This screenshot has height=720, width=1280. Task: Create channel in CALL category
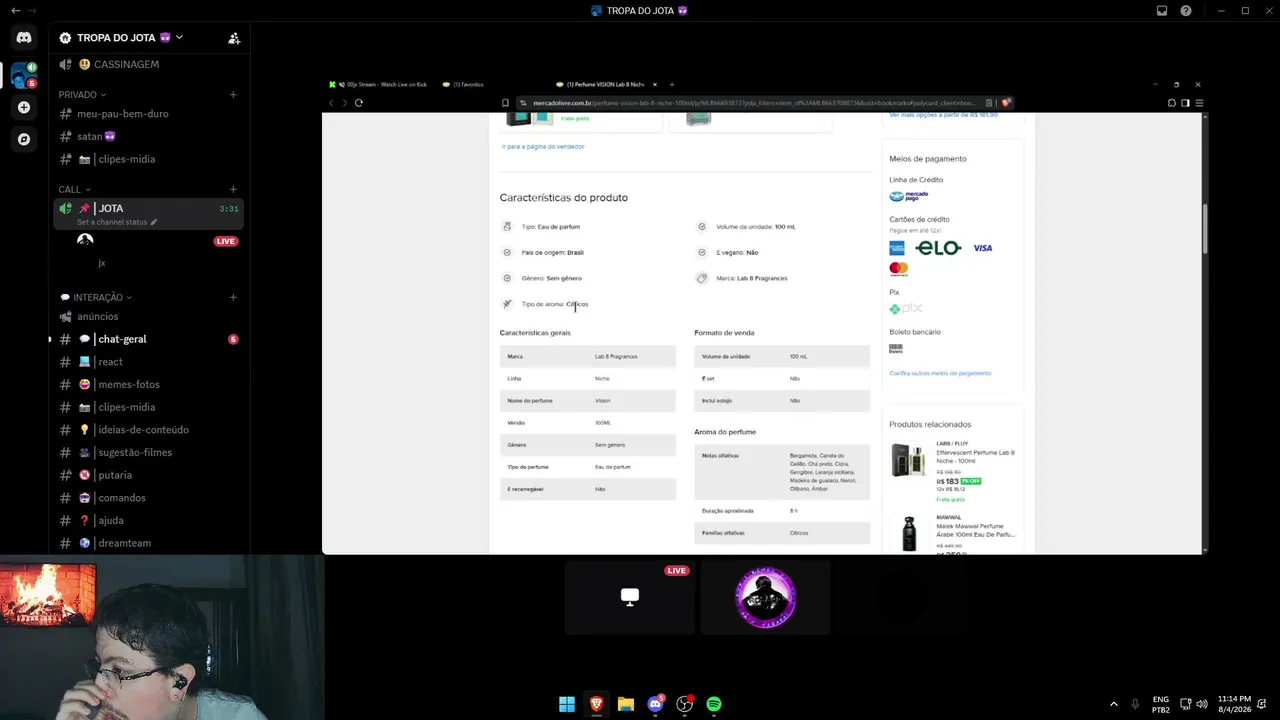click(233, 190)
